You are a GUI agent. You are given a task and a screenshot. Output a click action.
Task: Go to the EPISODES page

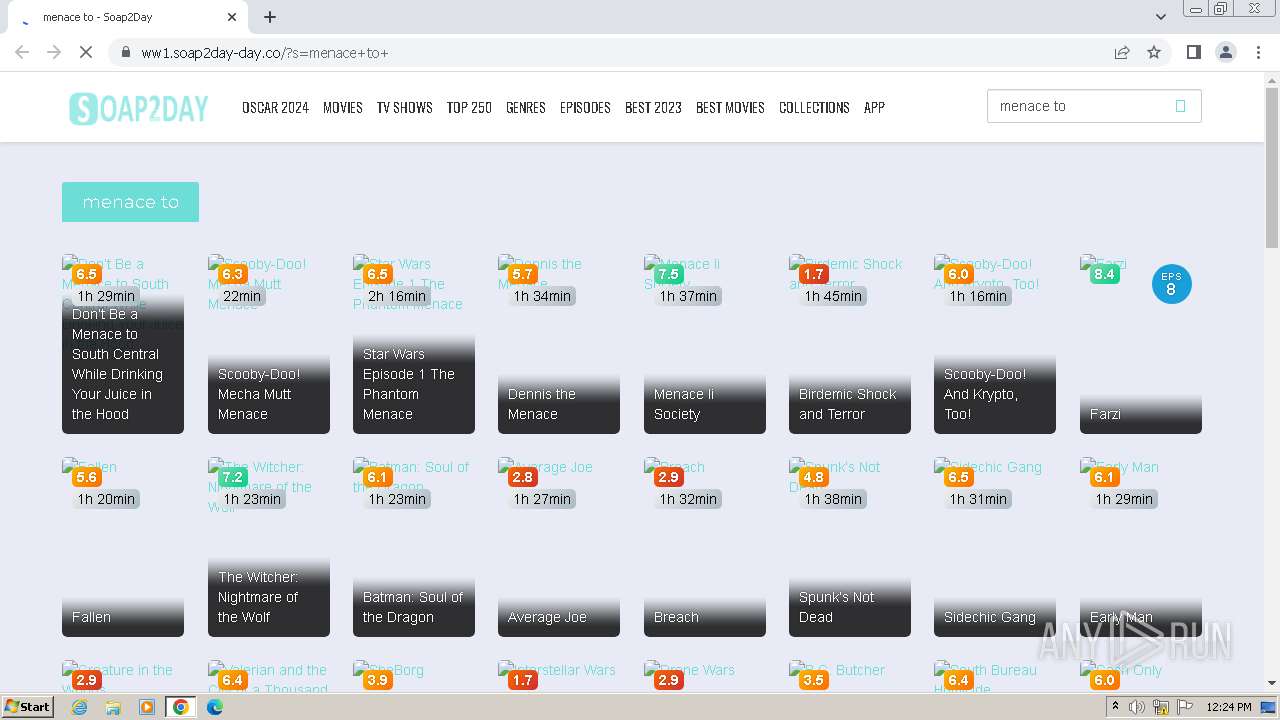click(585, 107)
